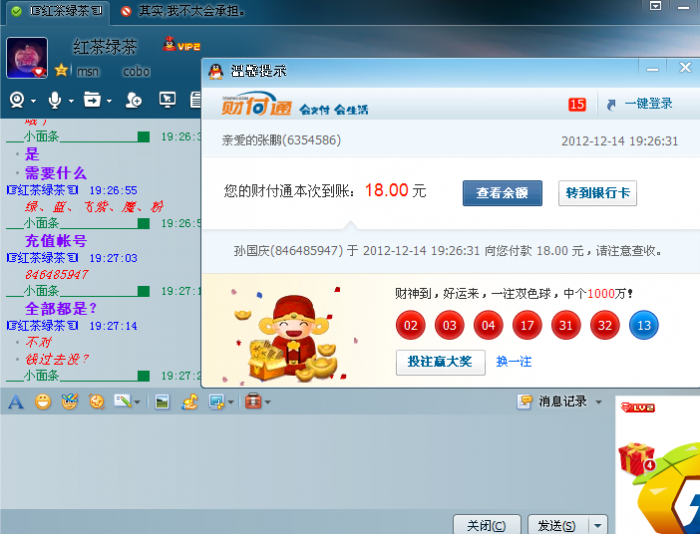Click 18.00 amount in Tenpay notice
Viewport: 700px width, 534px height.
point(387,191)
